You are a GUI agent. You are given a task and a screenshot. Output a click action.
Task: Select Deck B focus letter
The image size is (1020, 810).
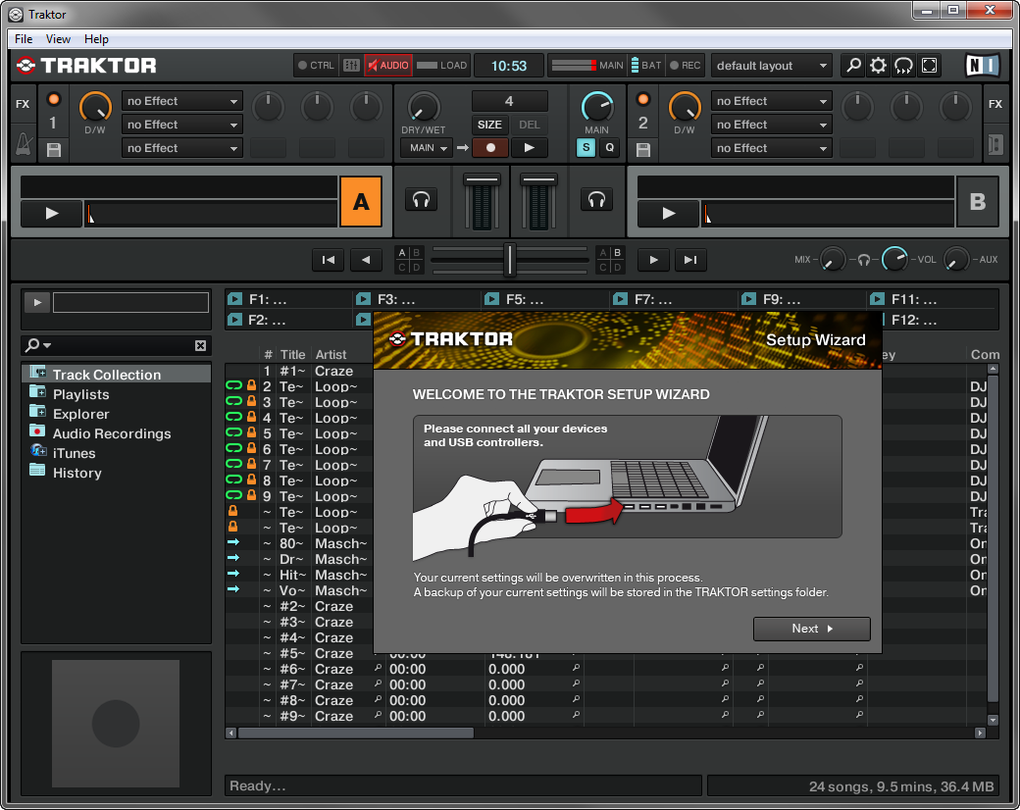977,202
